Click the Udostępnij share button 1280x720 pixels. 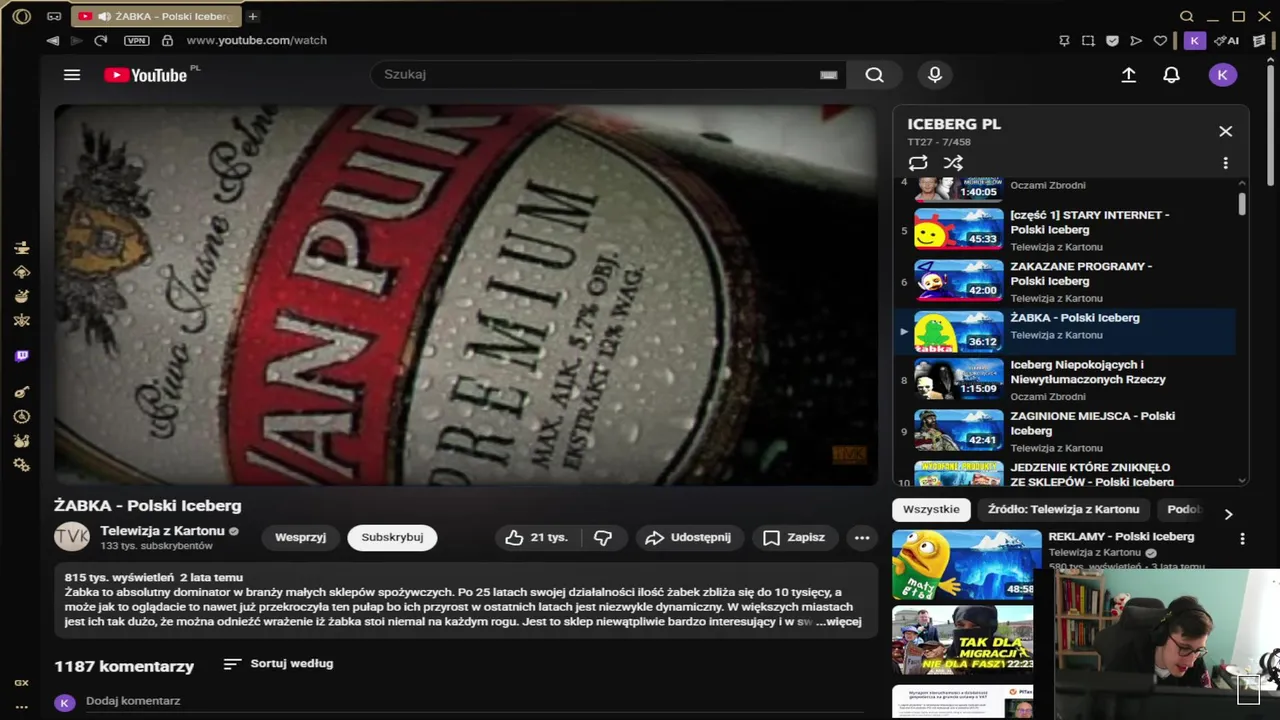pyautogui.click(x=689, y=538)
